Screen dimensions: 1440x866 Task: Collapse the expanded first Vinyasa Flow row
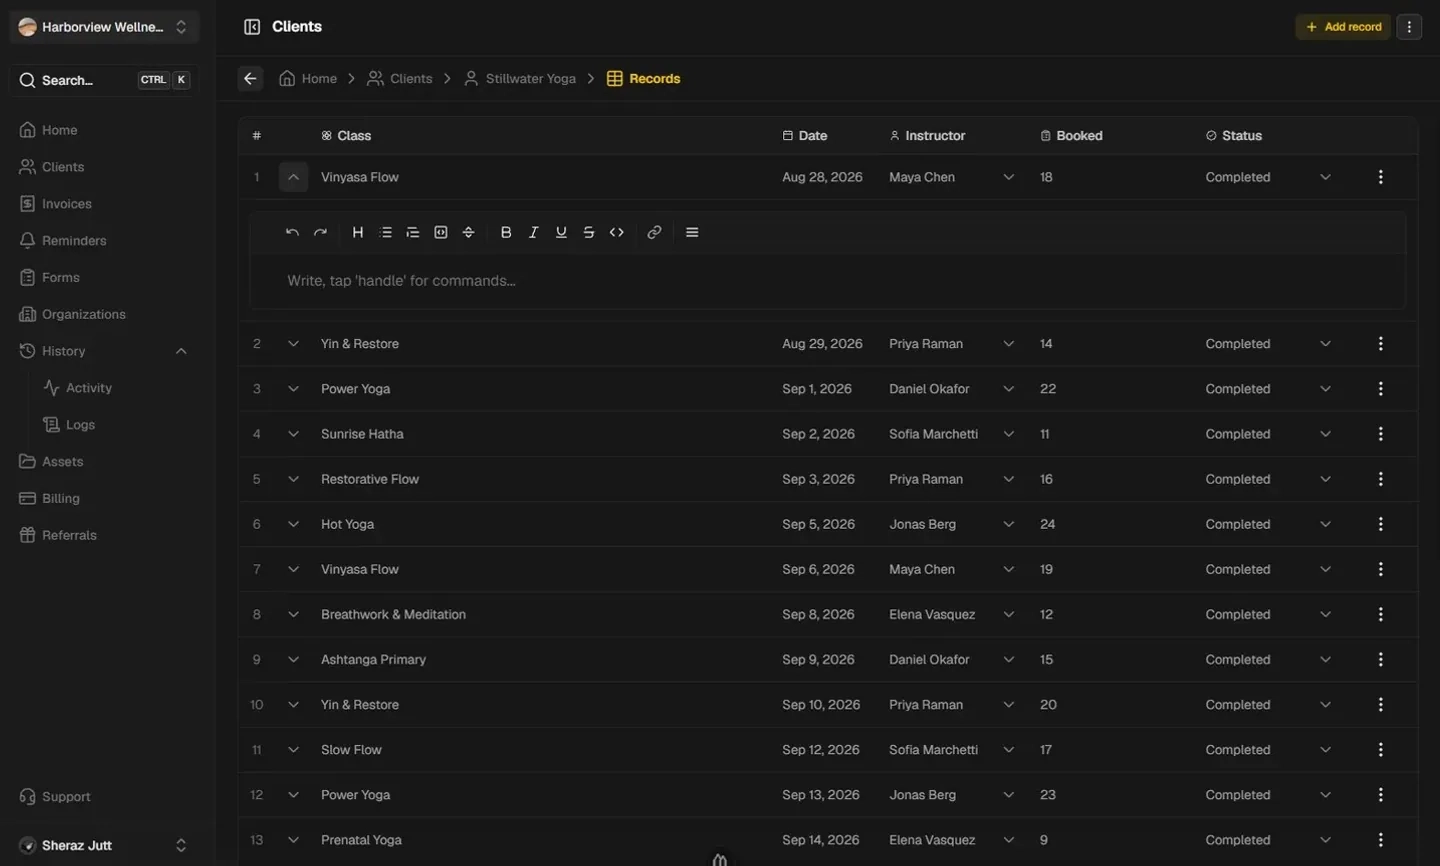click(293, 177)
